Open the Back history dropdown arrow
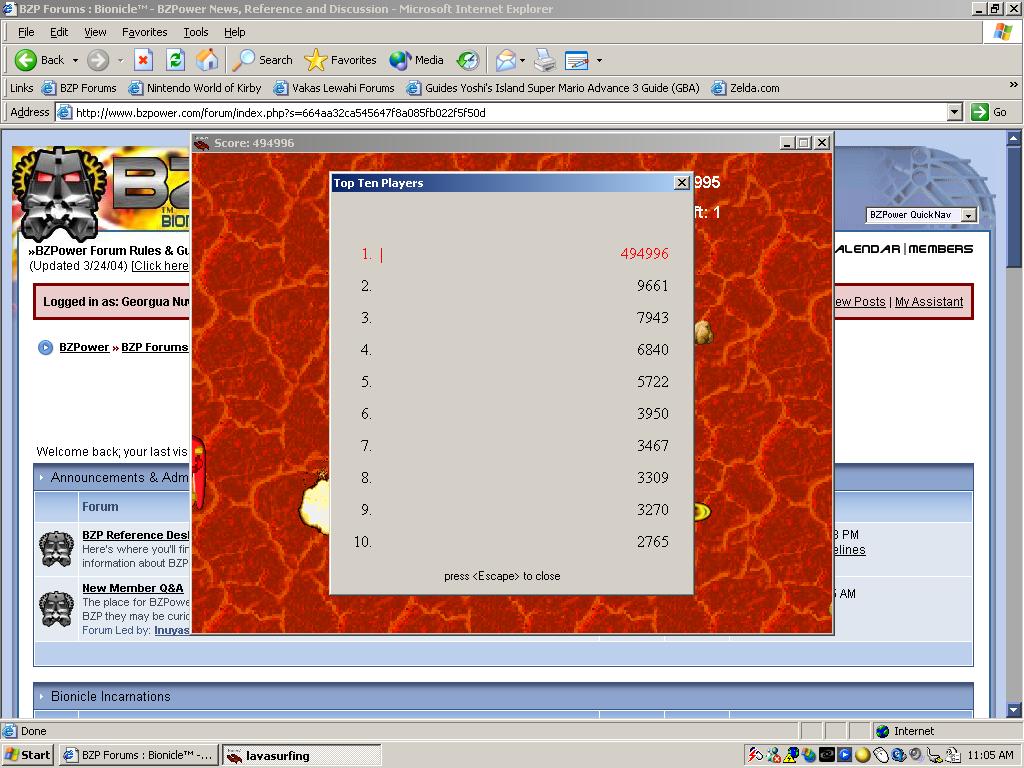1024x768 pixels. 75,60
